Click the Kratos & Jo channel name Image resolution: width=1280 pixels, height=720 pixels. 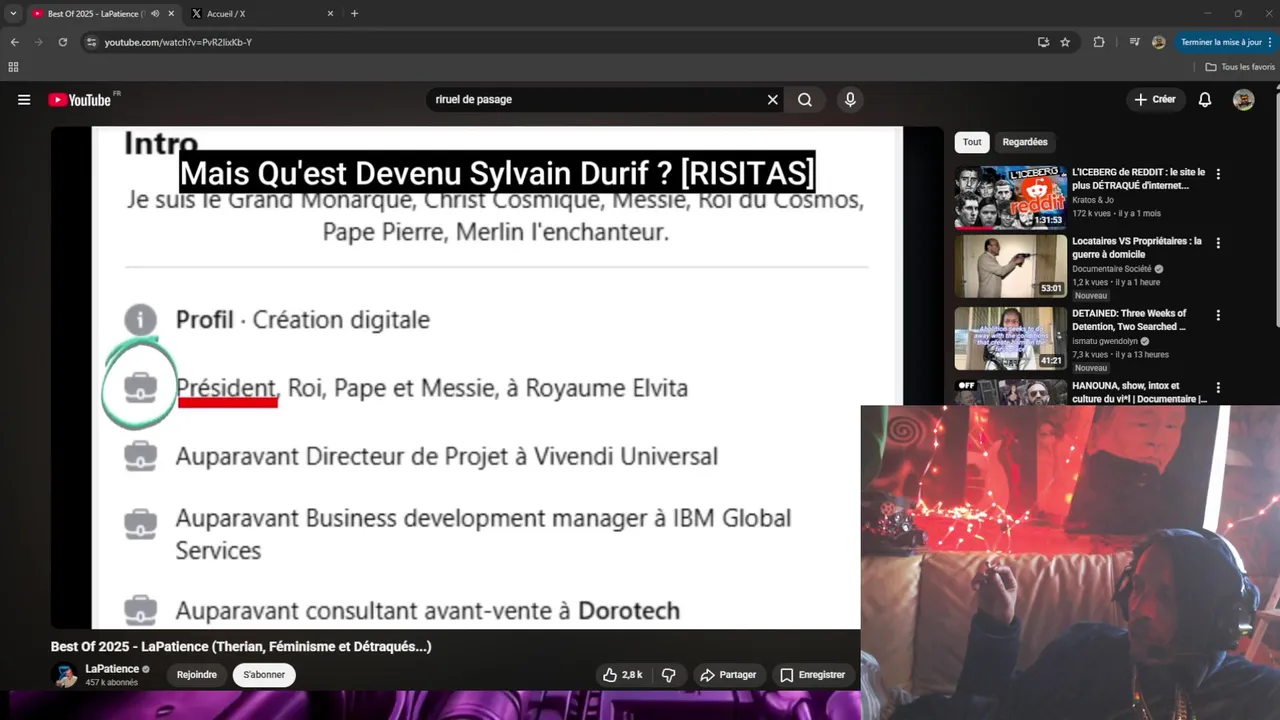(x=1093, y=200)
